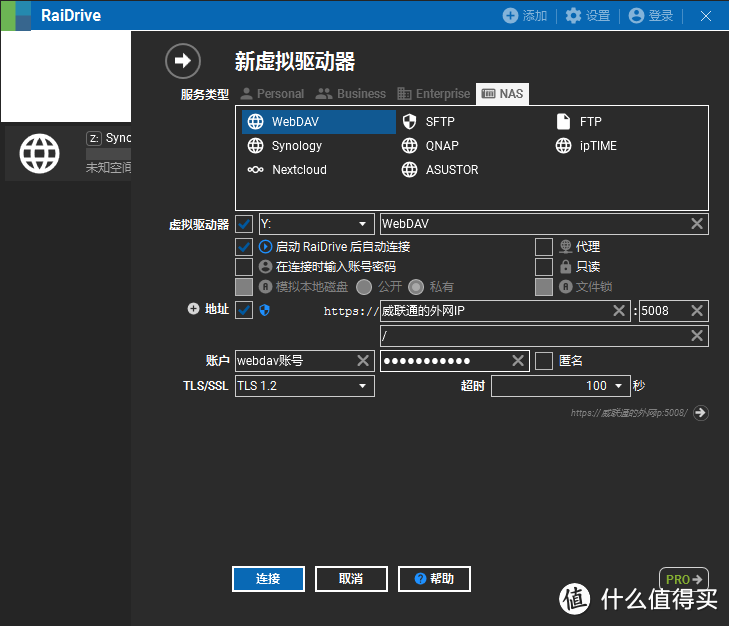Clear the password field
The height and width of the screenshot is (626, 729).
518,360
